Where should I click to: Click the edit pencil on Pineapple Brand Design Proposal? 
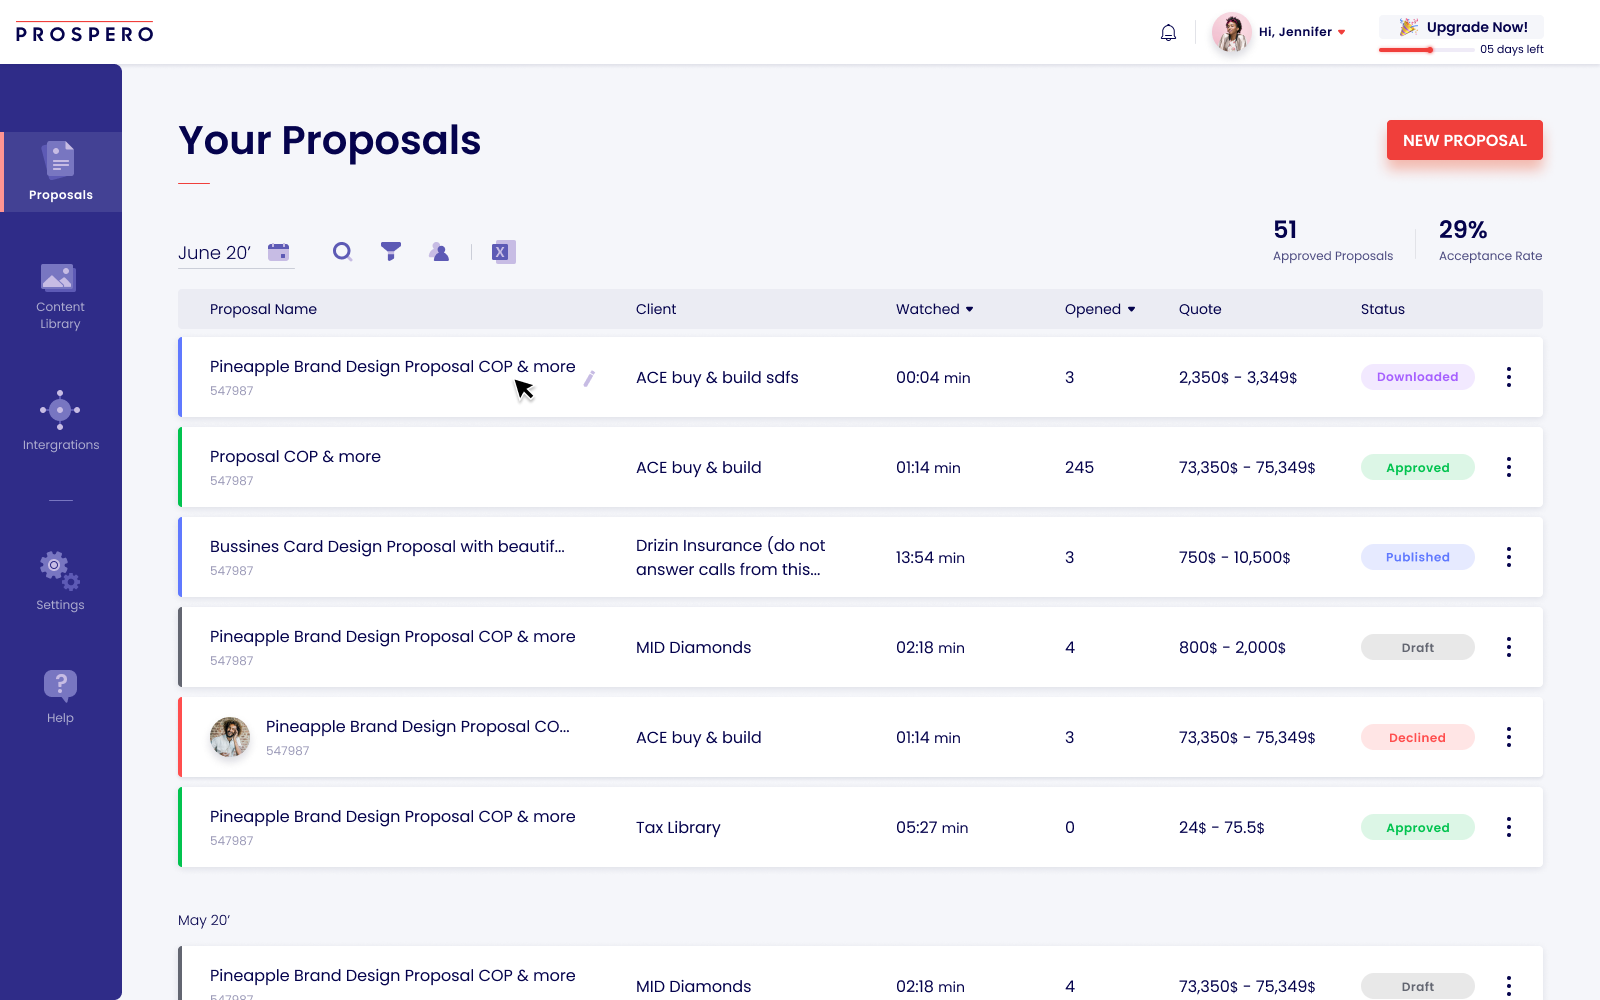tap(589, 378)
